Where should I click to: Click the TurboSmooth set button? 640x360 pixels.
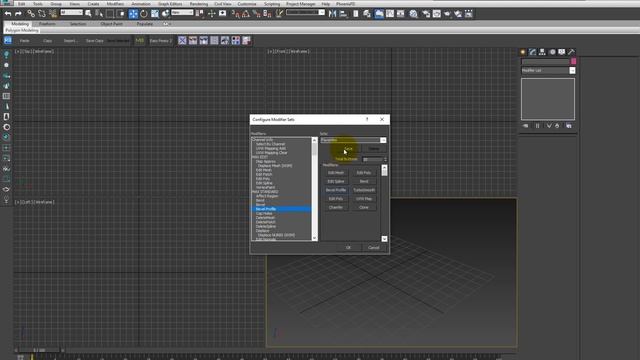tap(364, 190)
